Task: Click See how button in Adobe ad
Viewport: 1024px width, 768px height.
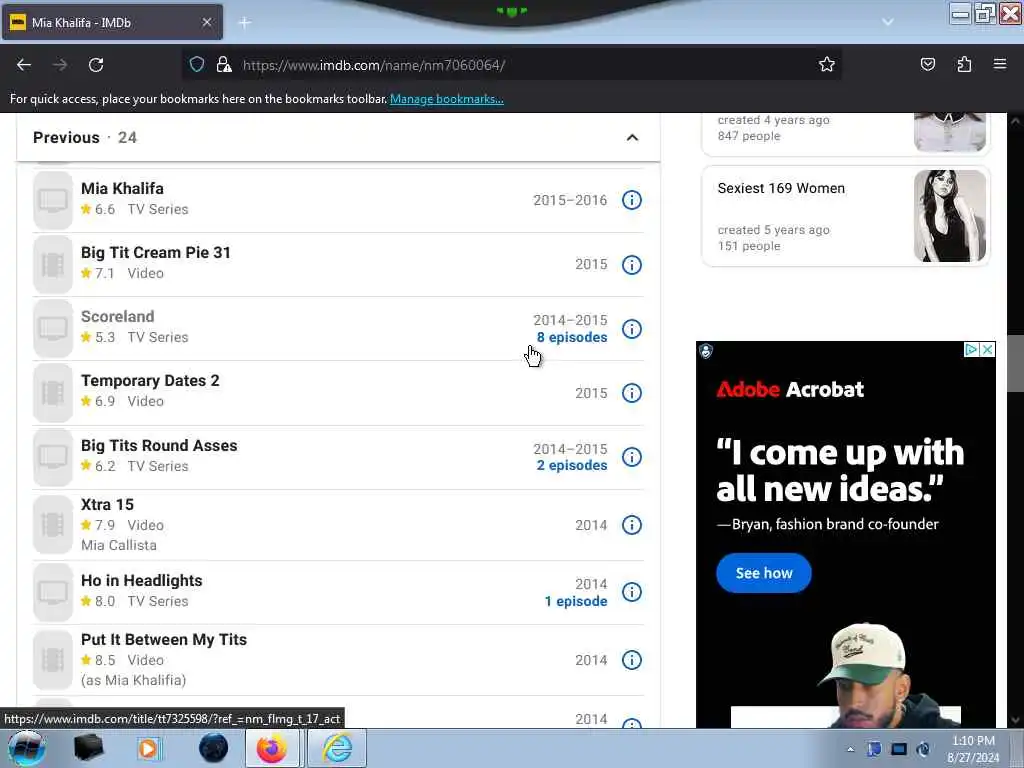Action: 763,573
